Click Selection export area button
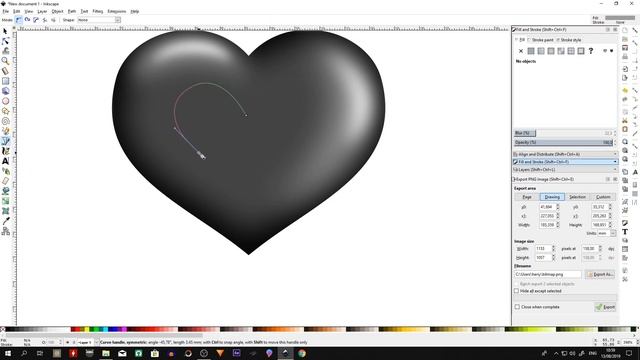640x360 pixels. tap(578, 197)
